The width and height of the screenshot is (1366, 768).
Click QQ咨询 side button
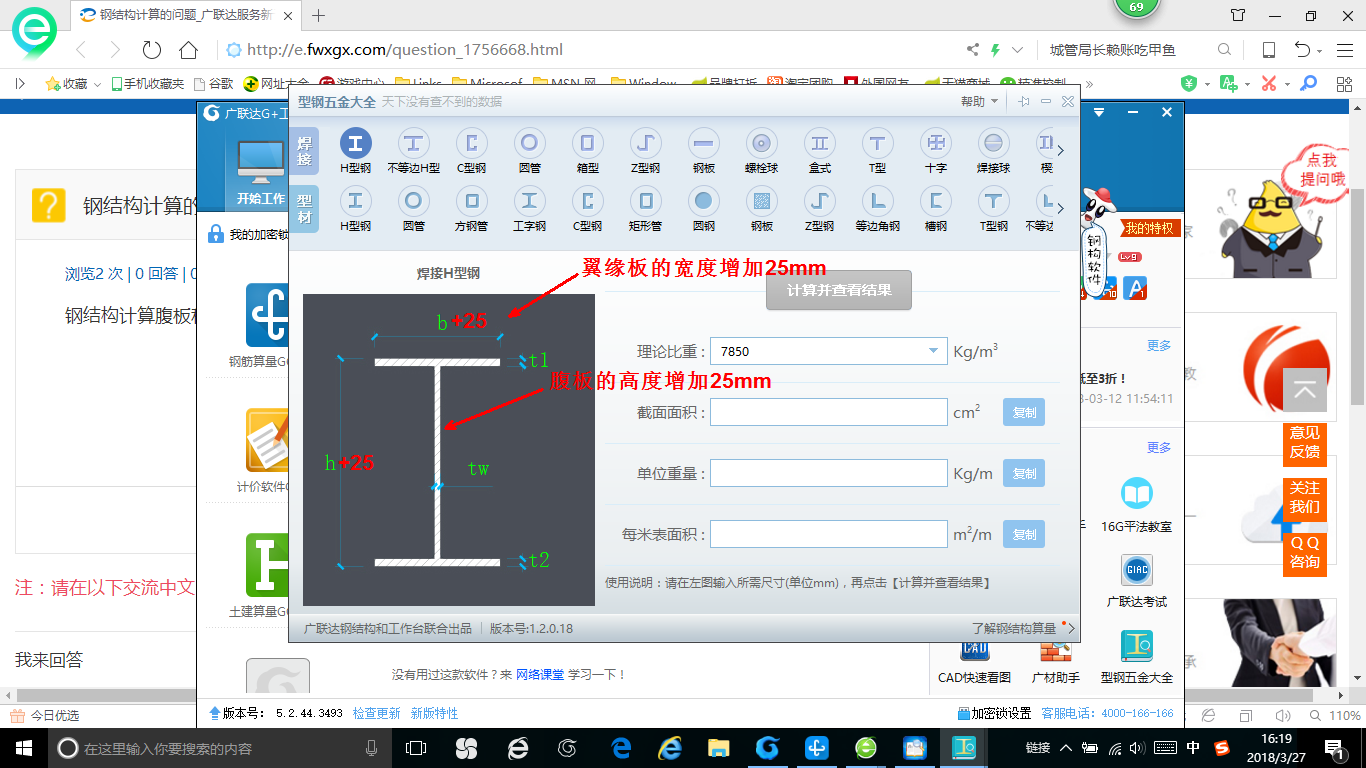1305,552
